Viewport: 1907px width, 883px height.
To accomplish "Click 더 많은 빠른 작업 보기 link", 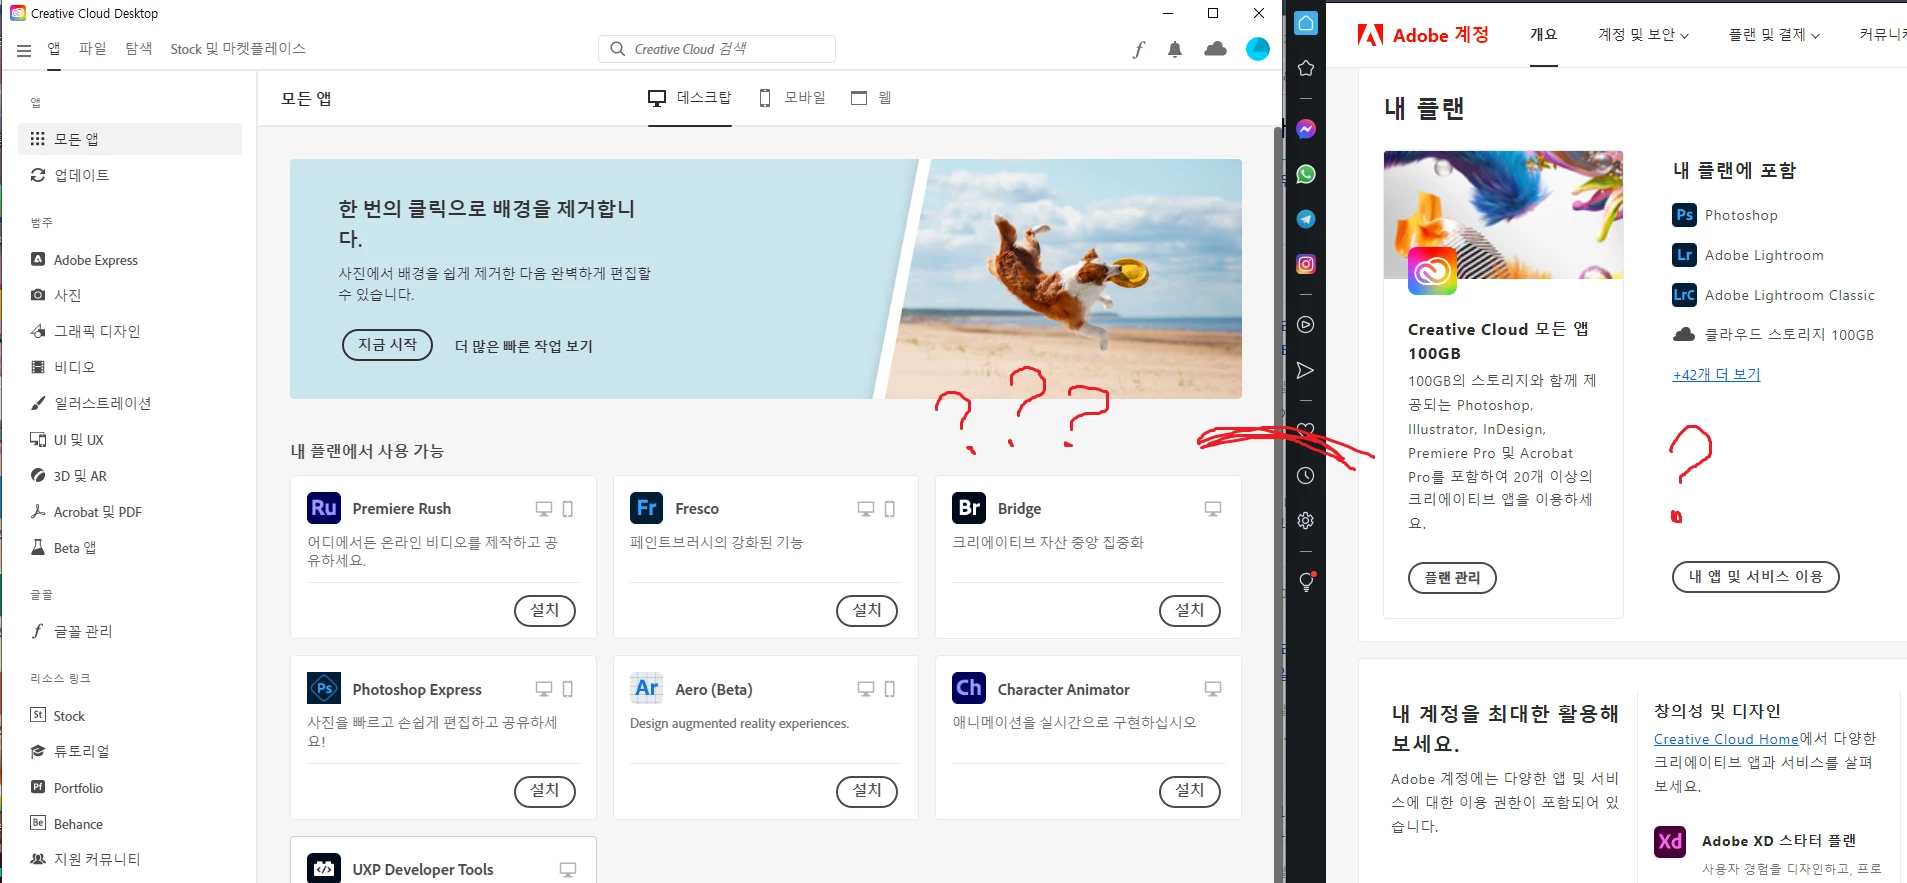I will [524, 346].
